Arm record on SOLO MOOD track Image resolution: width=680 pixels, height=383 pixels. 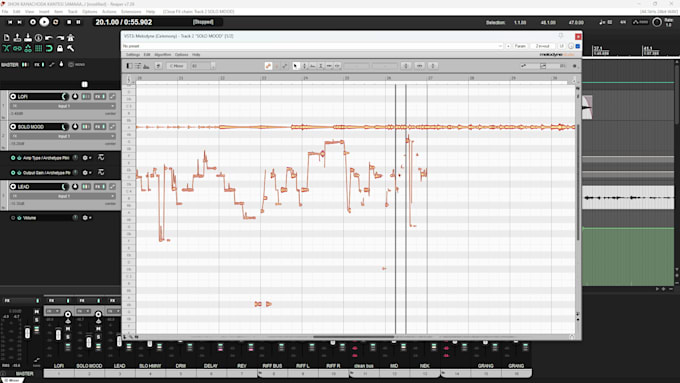click(x=13, y=127)
